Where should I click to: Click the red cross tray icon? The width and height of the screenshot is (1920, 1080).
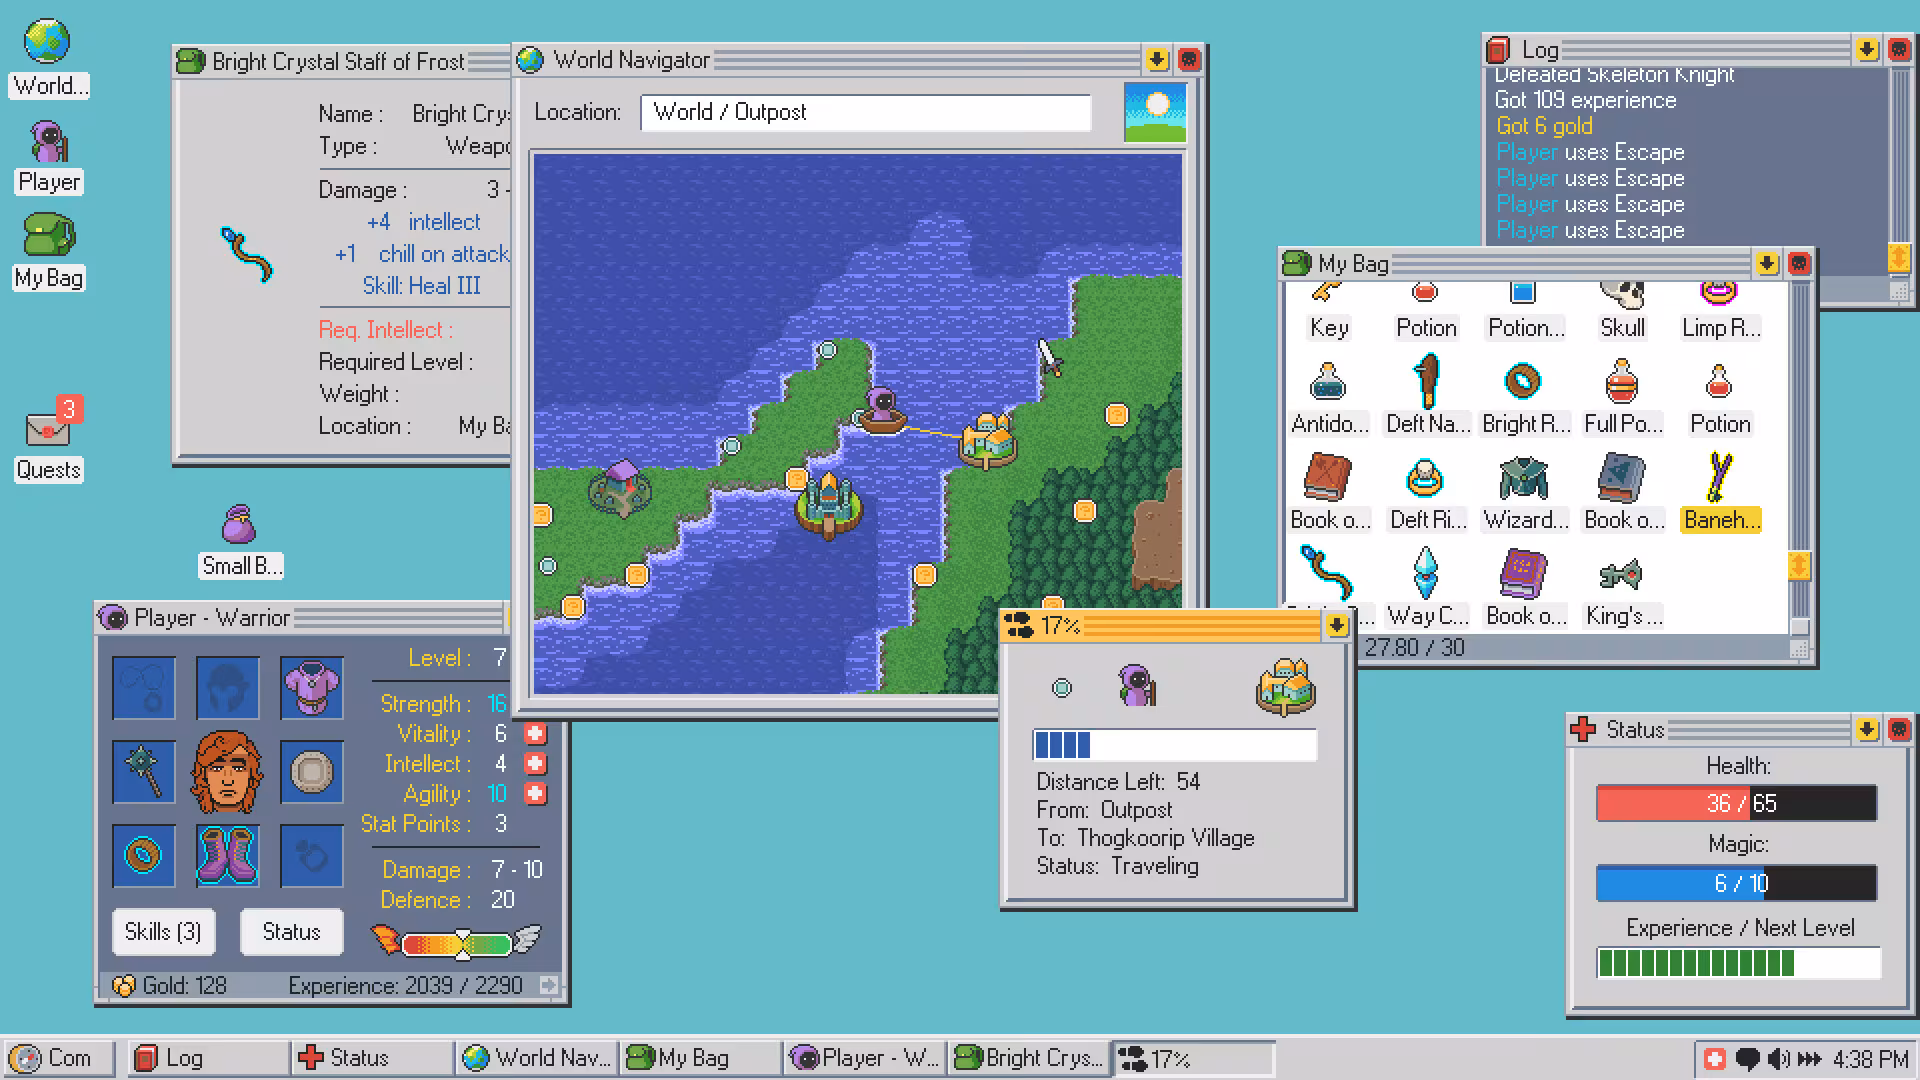1714,1058
